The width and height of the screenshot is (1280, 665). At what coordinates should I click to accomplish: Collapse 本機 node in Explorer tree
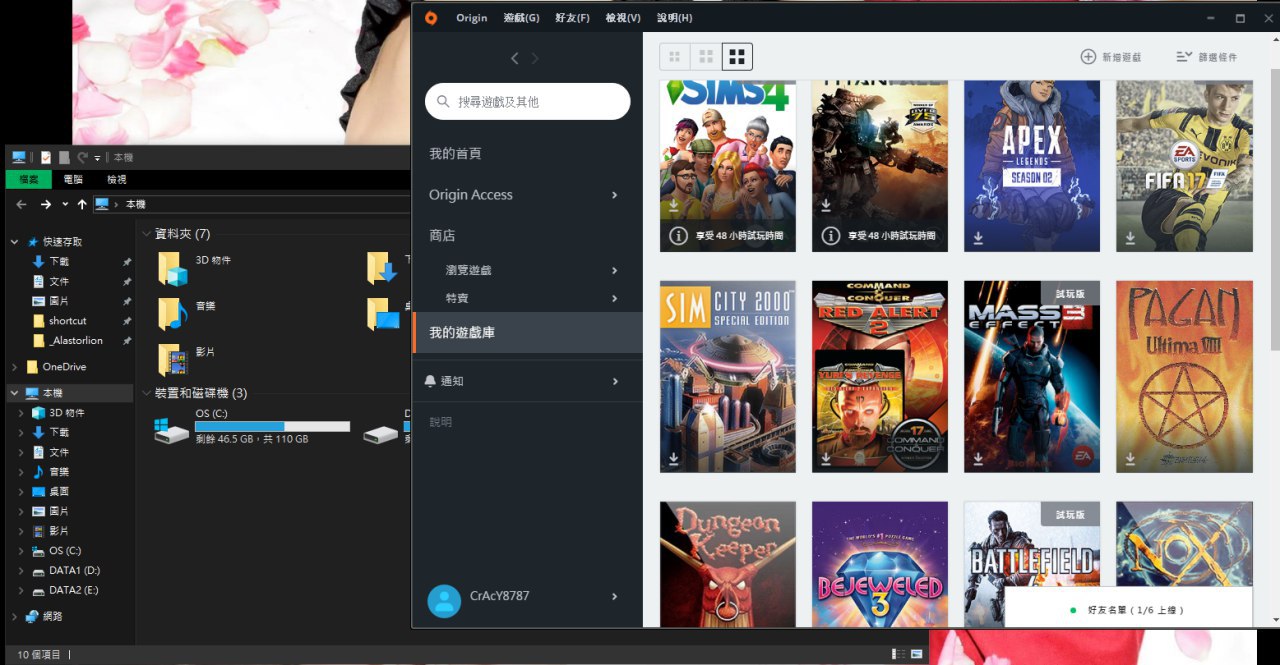click(x=15, y=393)
